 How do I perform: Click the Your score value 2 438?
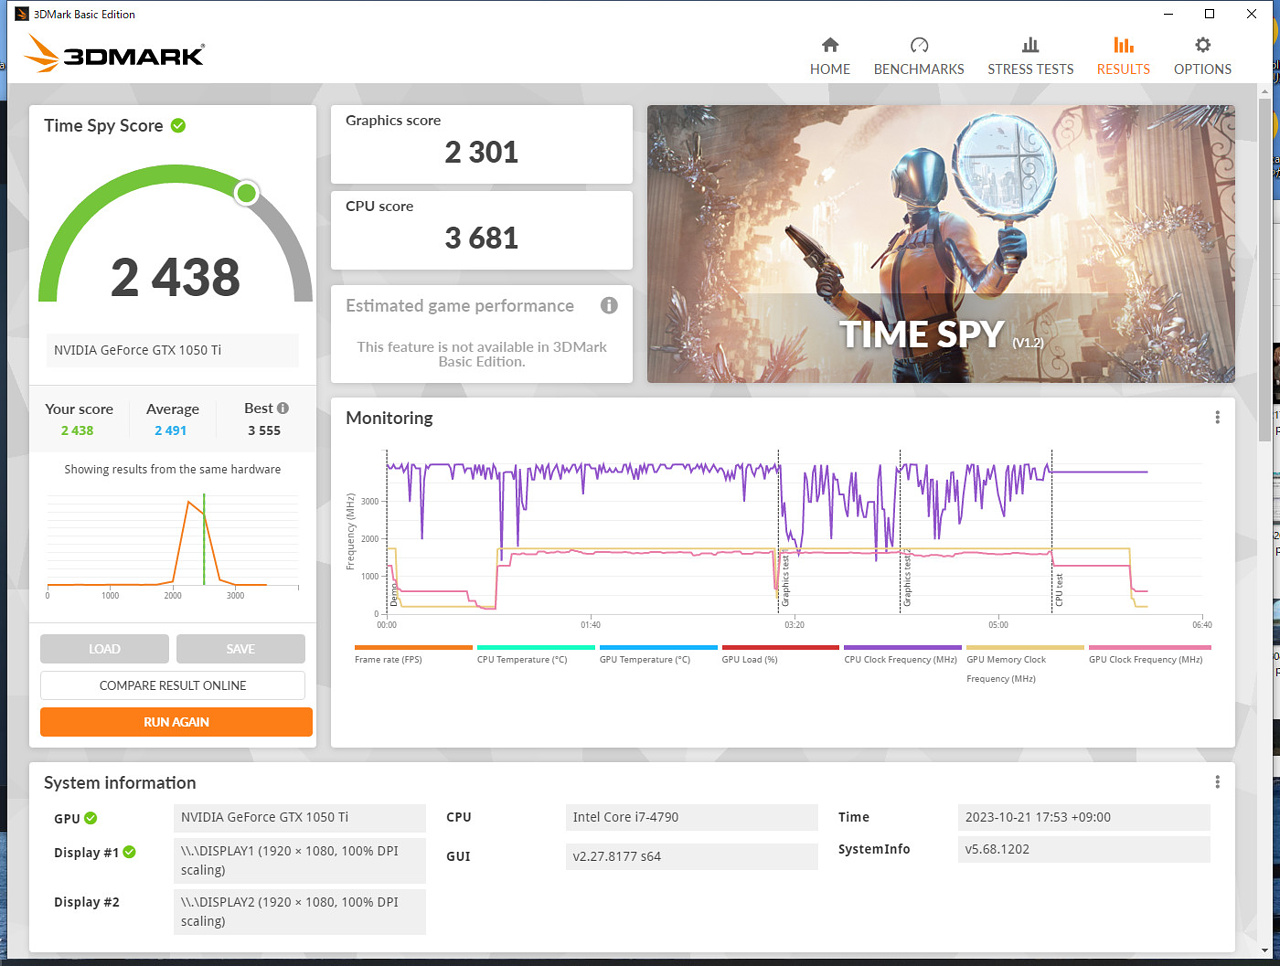(x=77, y=430)
